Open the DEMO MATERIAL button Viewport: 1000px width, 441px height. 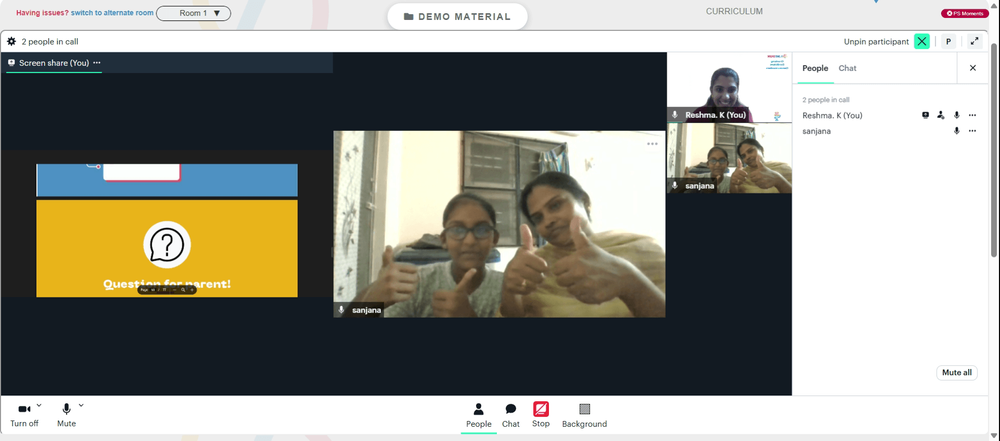point(457,17)
